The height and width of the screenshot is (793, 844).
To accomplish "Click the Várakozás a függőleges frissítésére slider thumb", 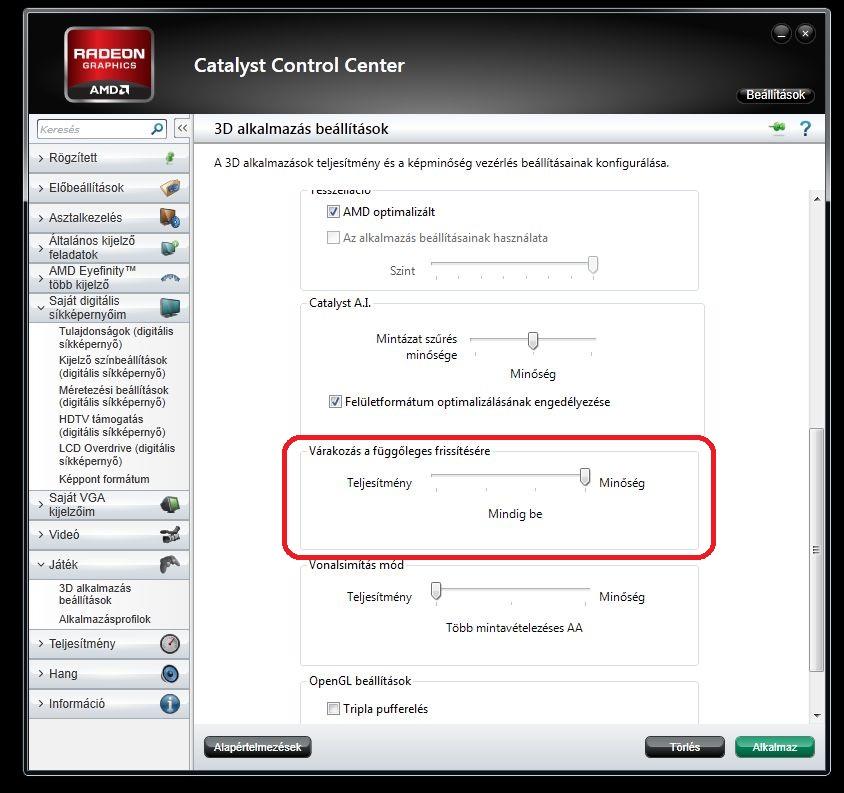I will [x=585, y=477].
